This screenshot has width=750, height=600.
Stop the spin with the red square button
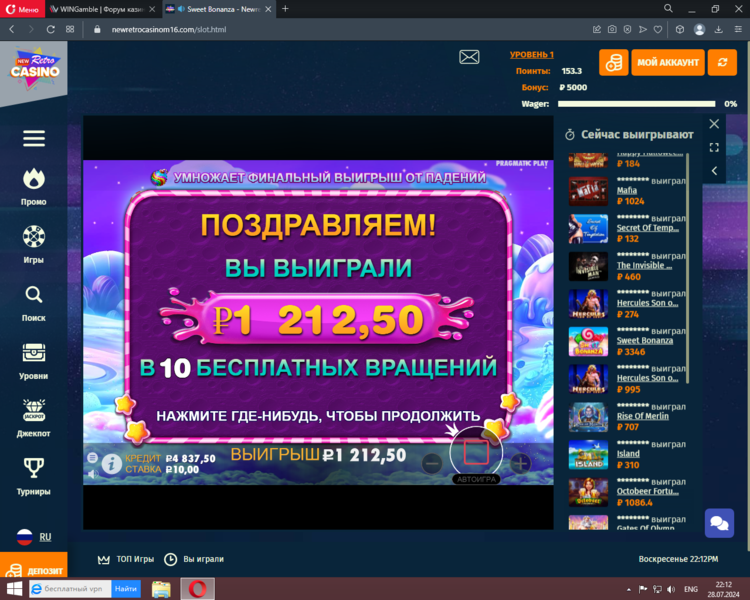click(x=476, y=452)
